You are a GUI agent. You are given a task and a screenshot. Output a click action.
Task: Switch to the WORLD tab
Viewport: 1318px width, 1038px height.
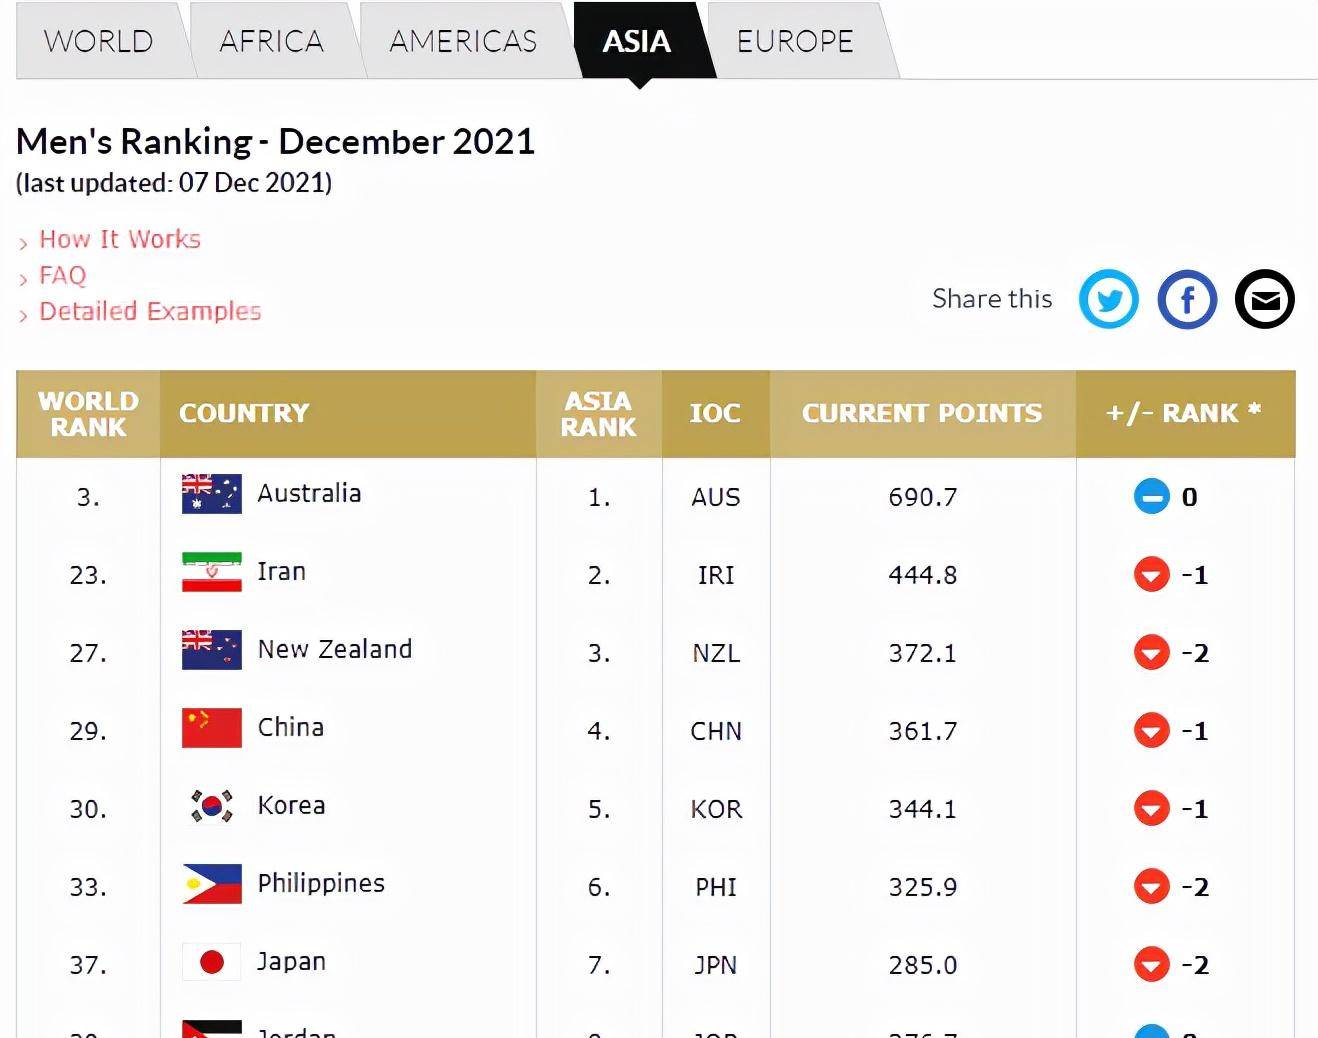99,41
